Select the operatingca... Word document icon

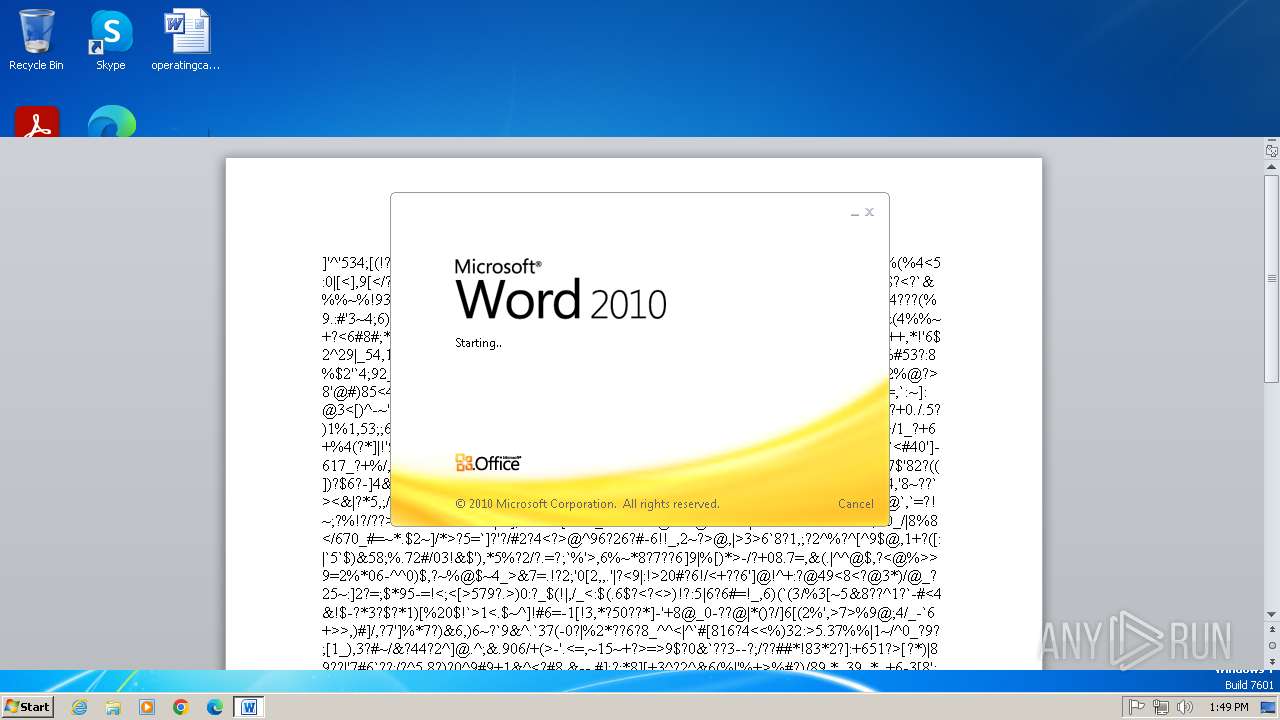click(x=186, y=40)
